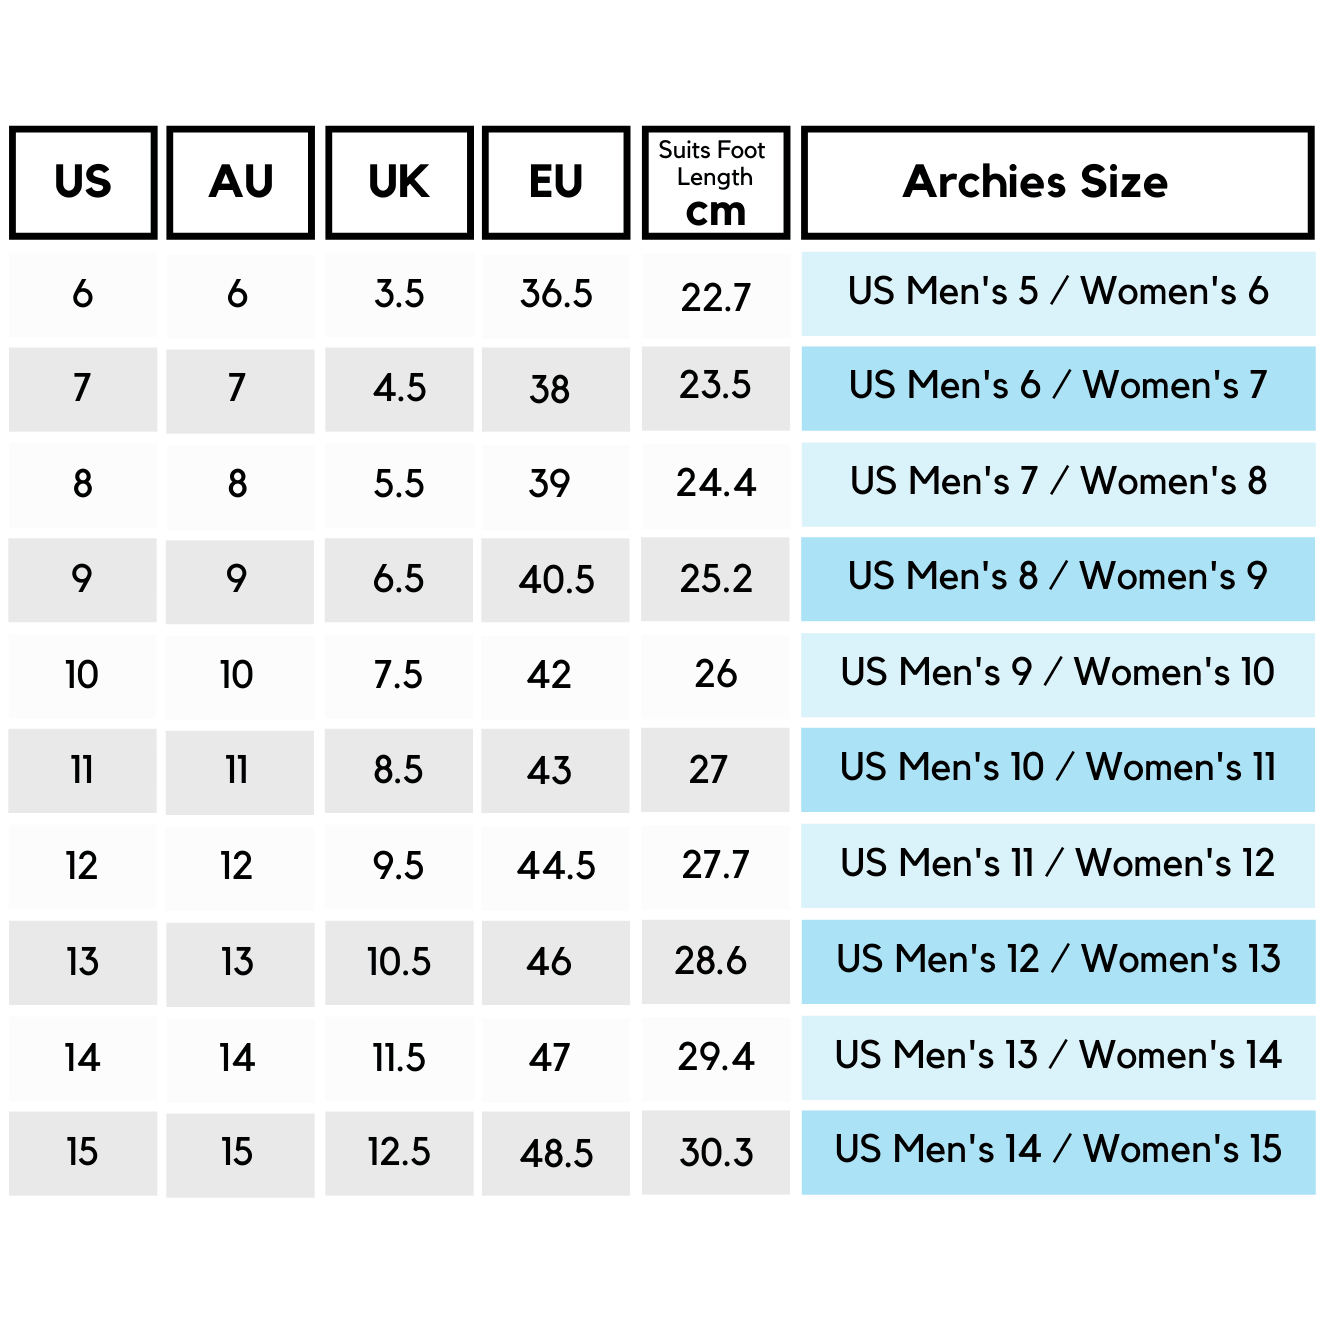
Task: Select the 12.5 UK size cell
Action: [x=399, y=1152]
